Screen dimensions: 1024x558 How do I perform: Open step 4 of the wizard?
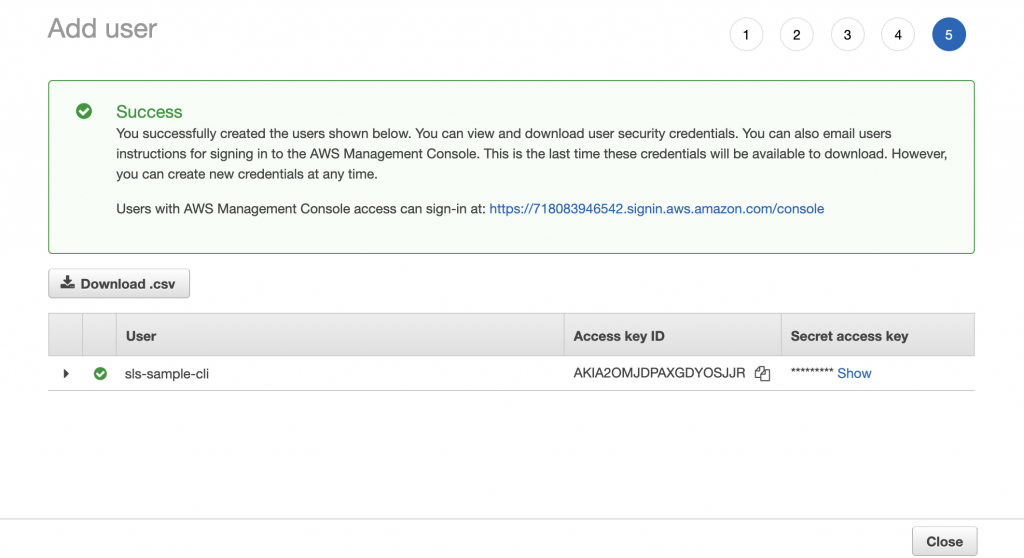[898, 35]
